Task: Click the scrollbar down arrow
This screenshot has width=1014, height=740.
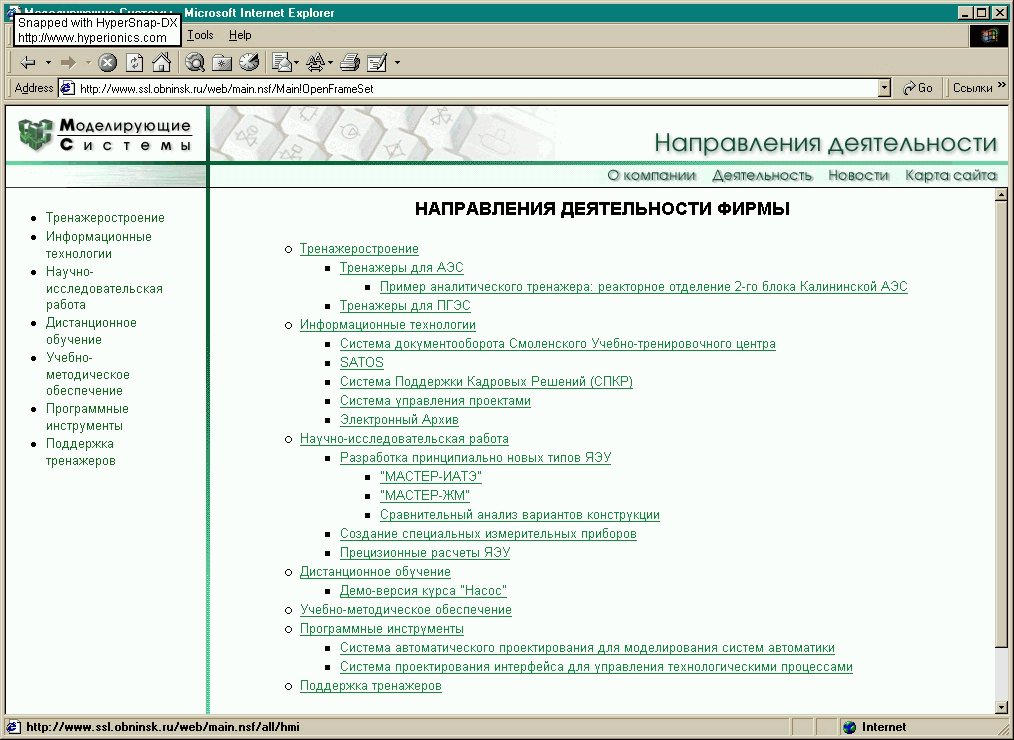Action: [1001, 707]
